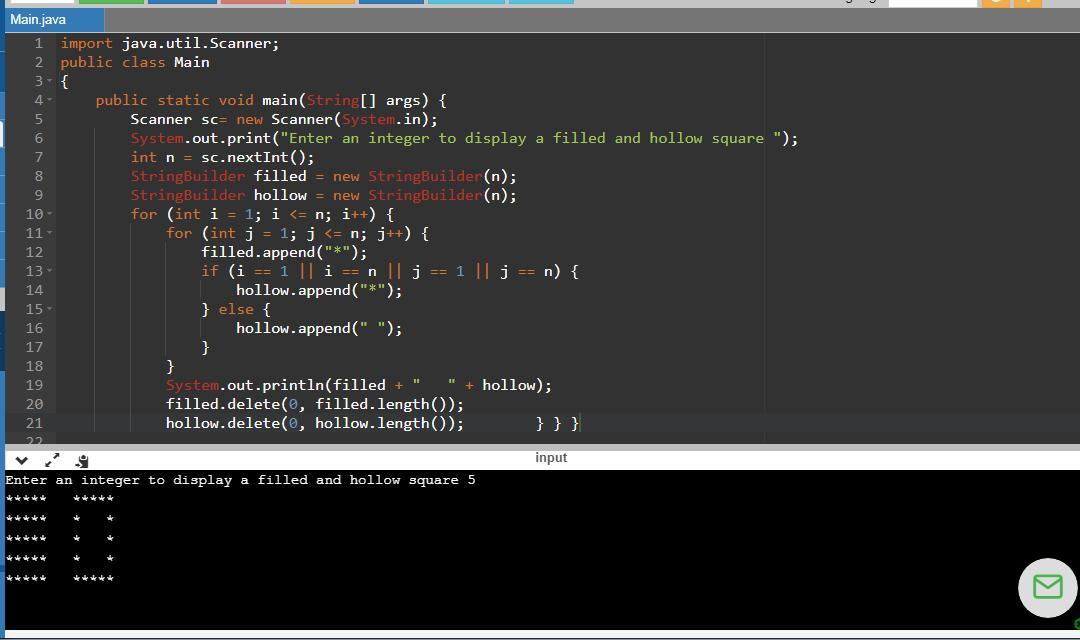Place cursor on the System.out.println line 19

358,385
